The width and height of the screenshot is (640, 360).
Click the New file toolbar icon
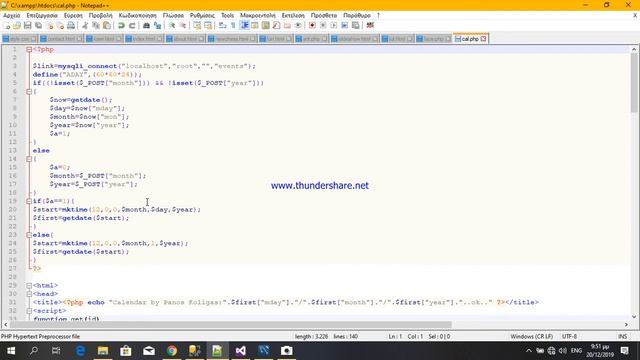(7, 25)
